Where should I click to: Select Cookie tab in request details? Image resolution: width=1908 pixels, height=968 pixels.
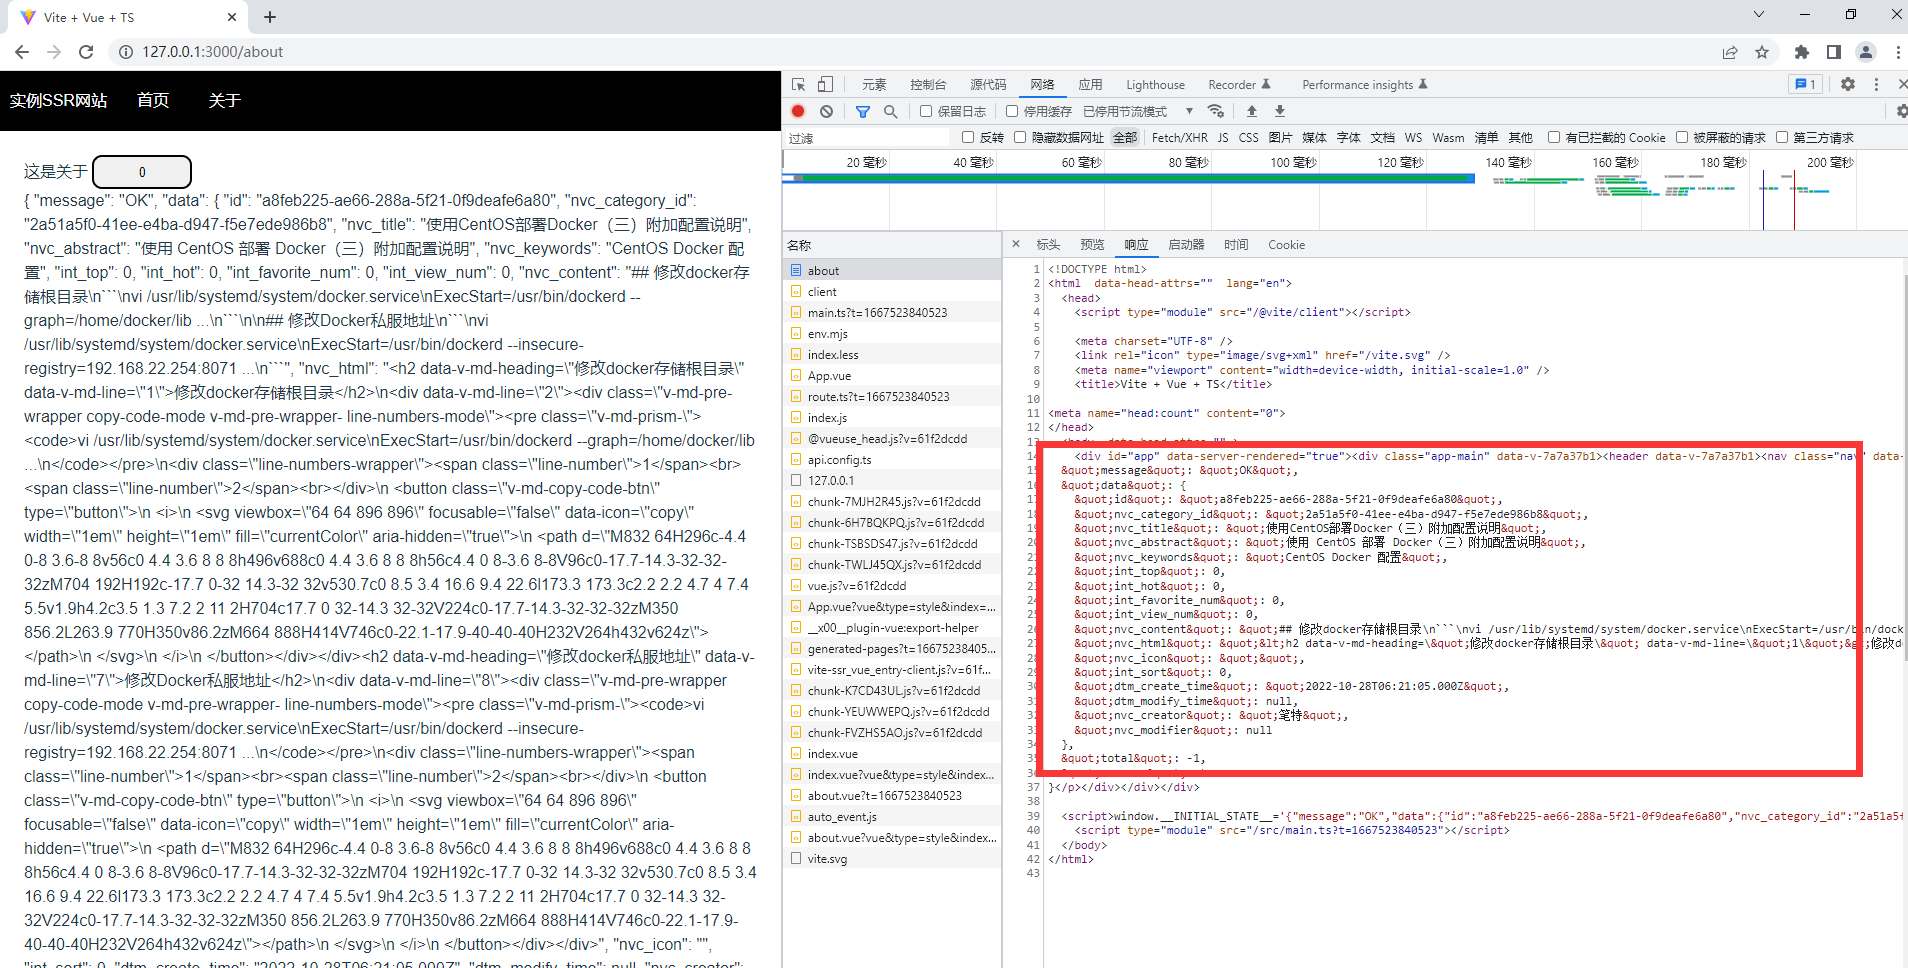click(x=1286, y=244)
